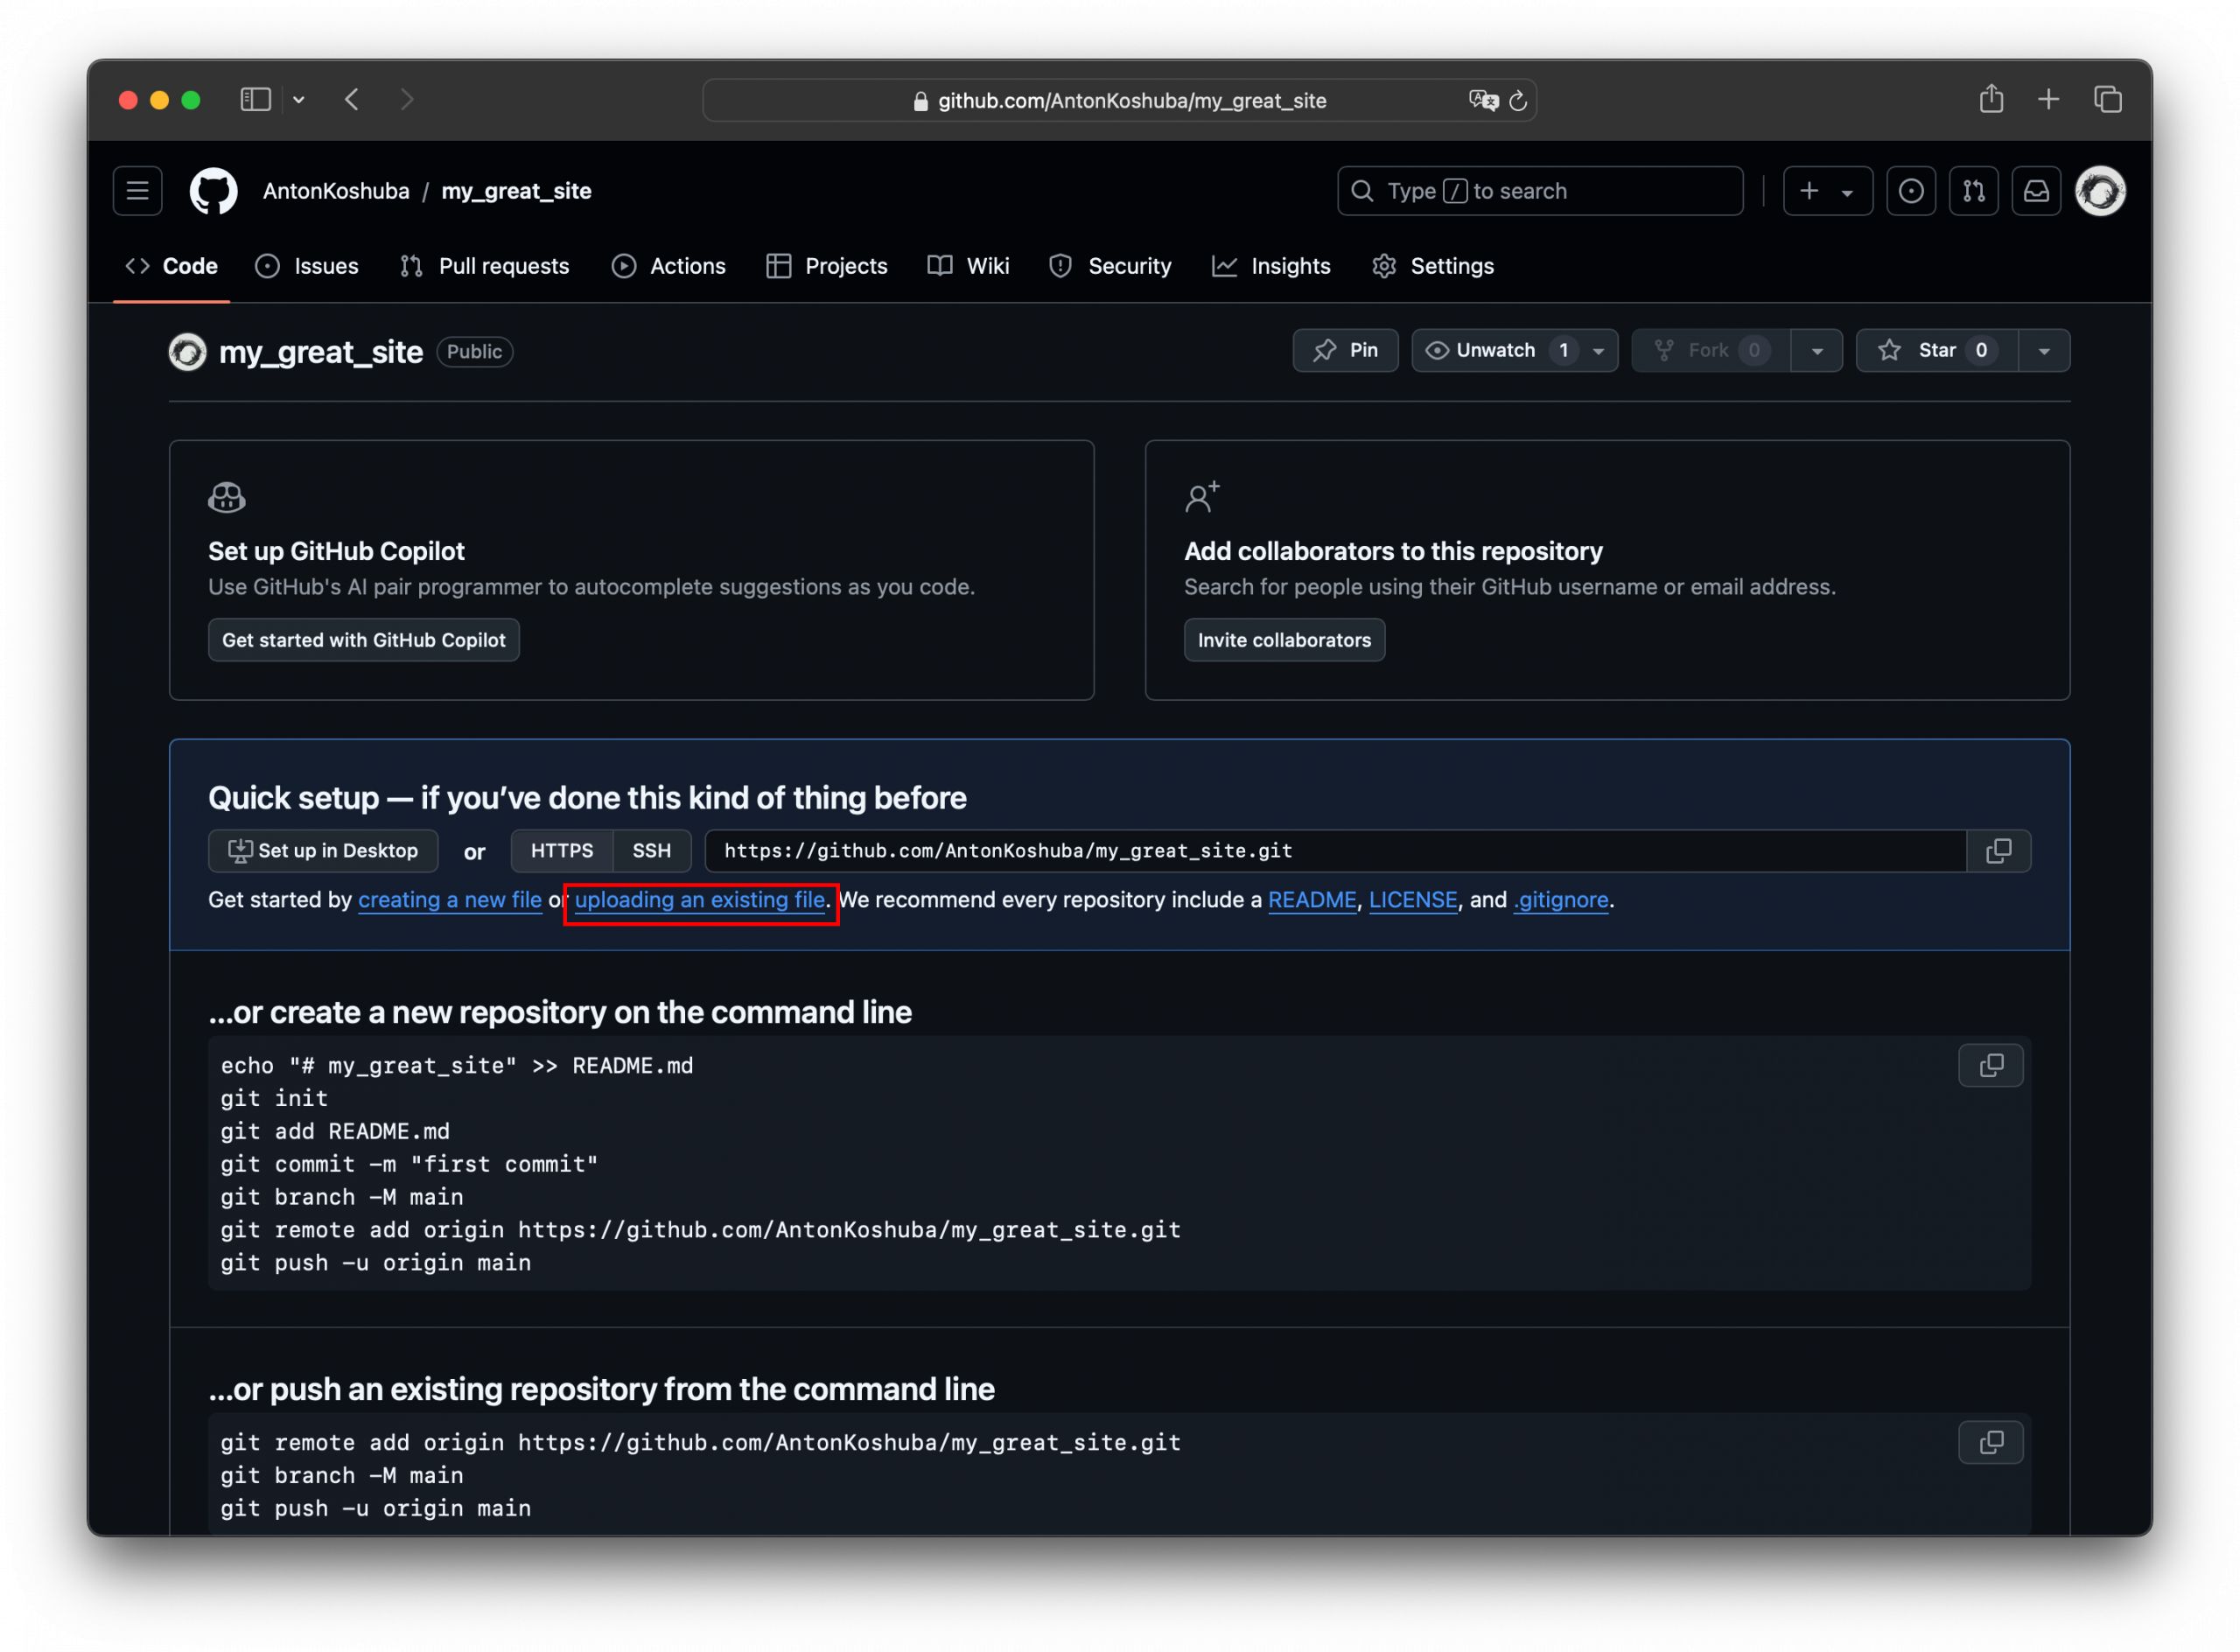This screenshot has width=2240, height=1652.
Task: Click the Fork button
Action: click(x=1710, y=350)
